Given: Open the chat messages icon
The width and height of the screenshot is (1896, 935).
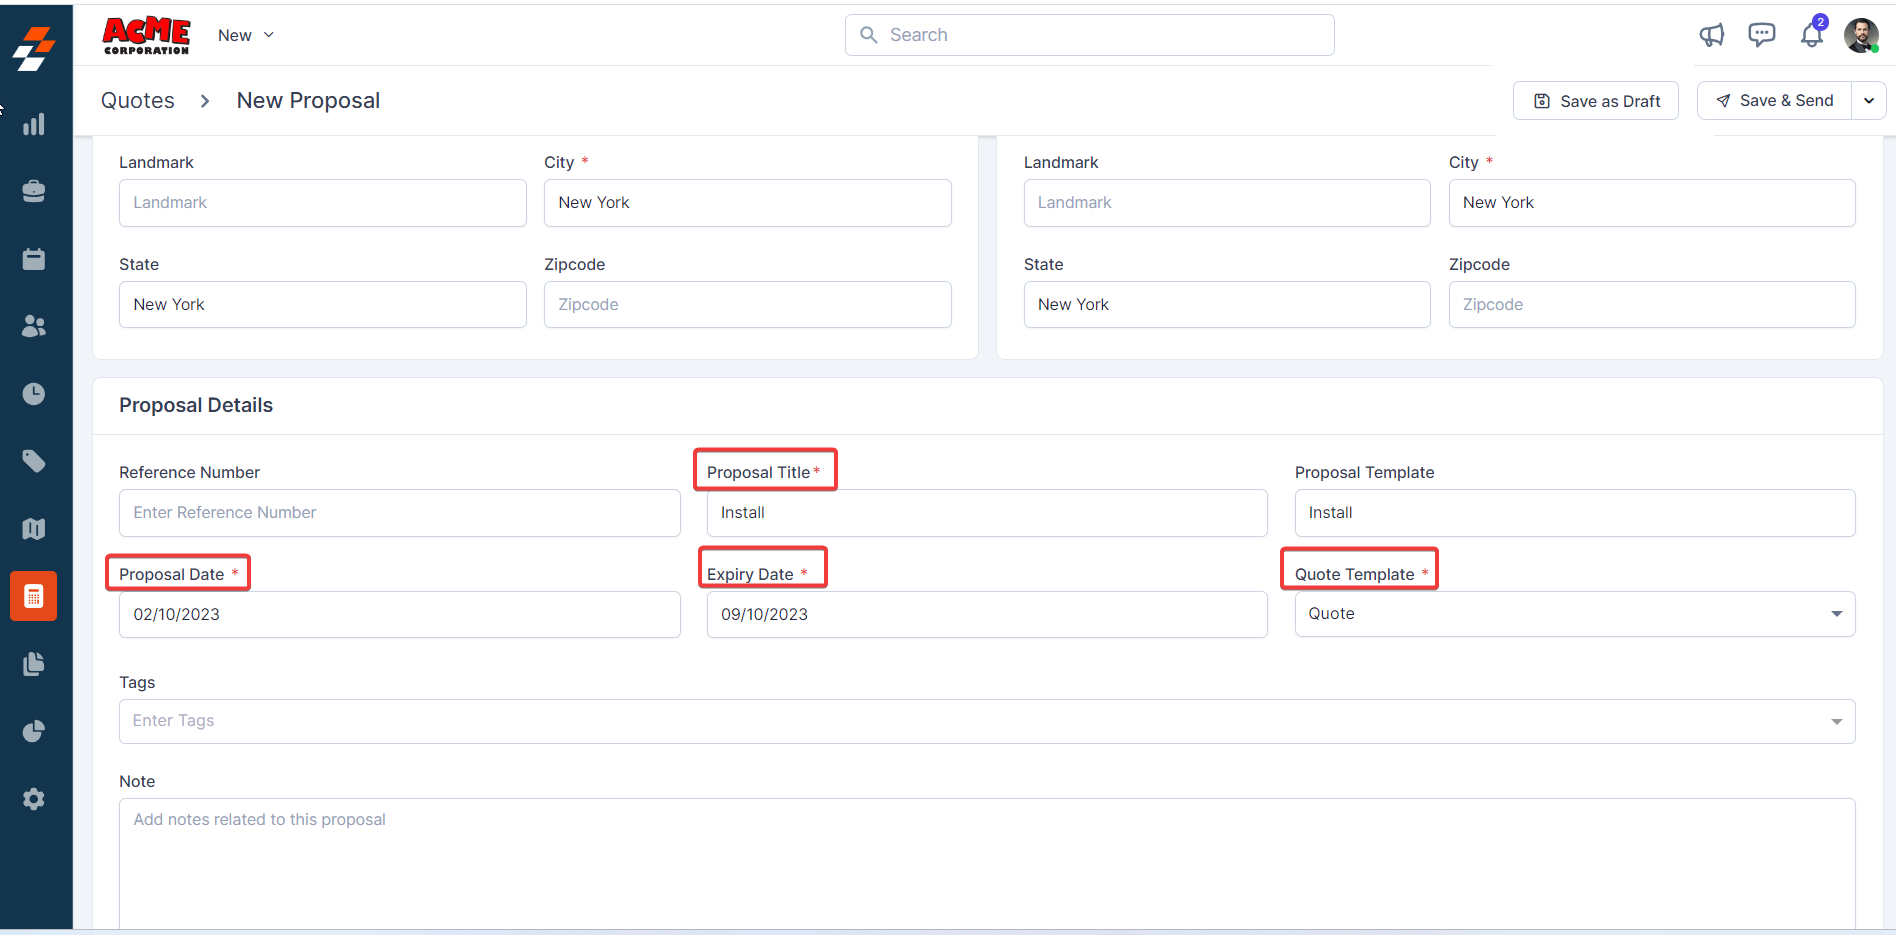Looking at the screenshot, I should (1761, 35).
